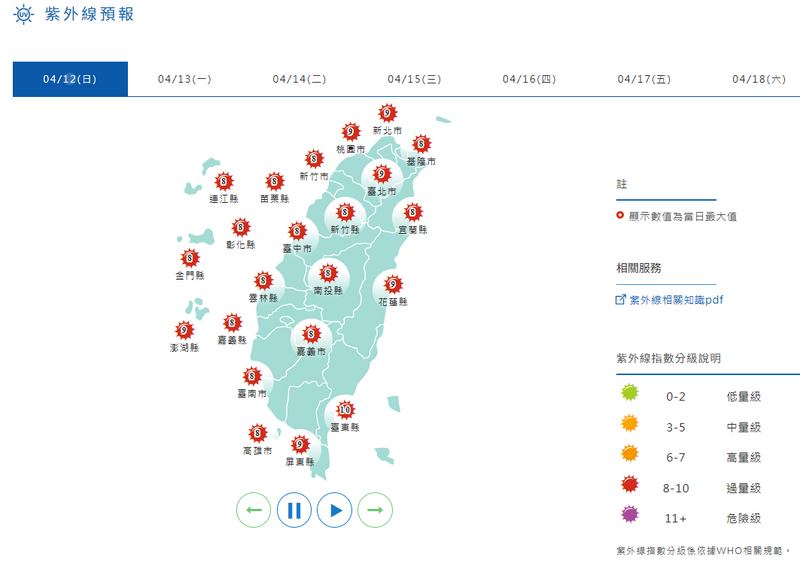Viewport: 800px width, 563px height.
Task: Select the Pingtung County UV 9 icon
Action: [x=300, y=444]
